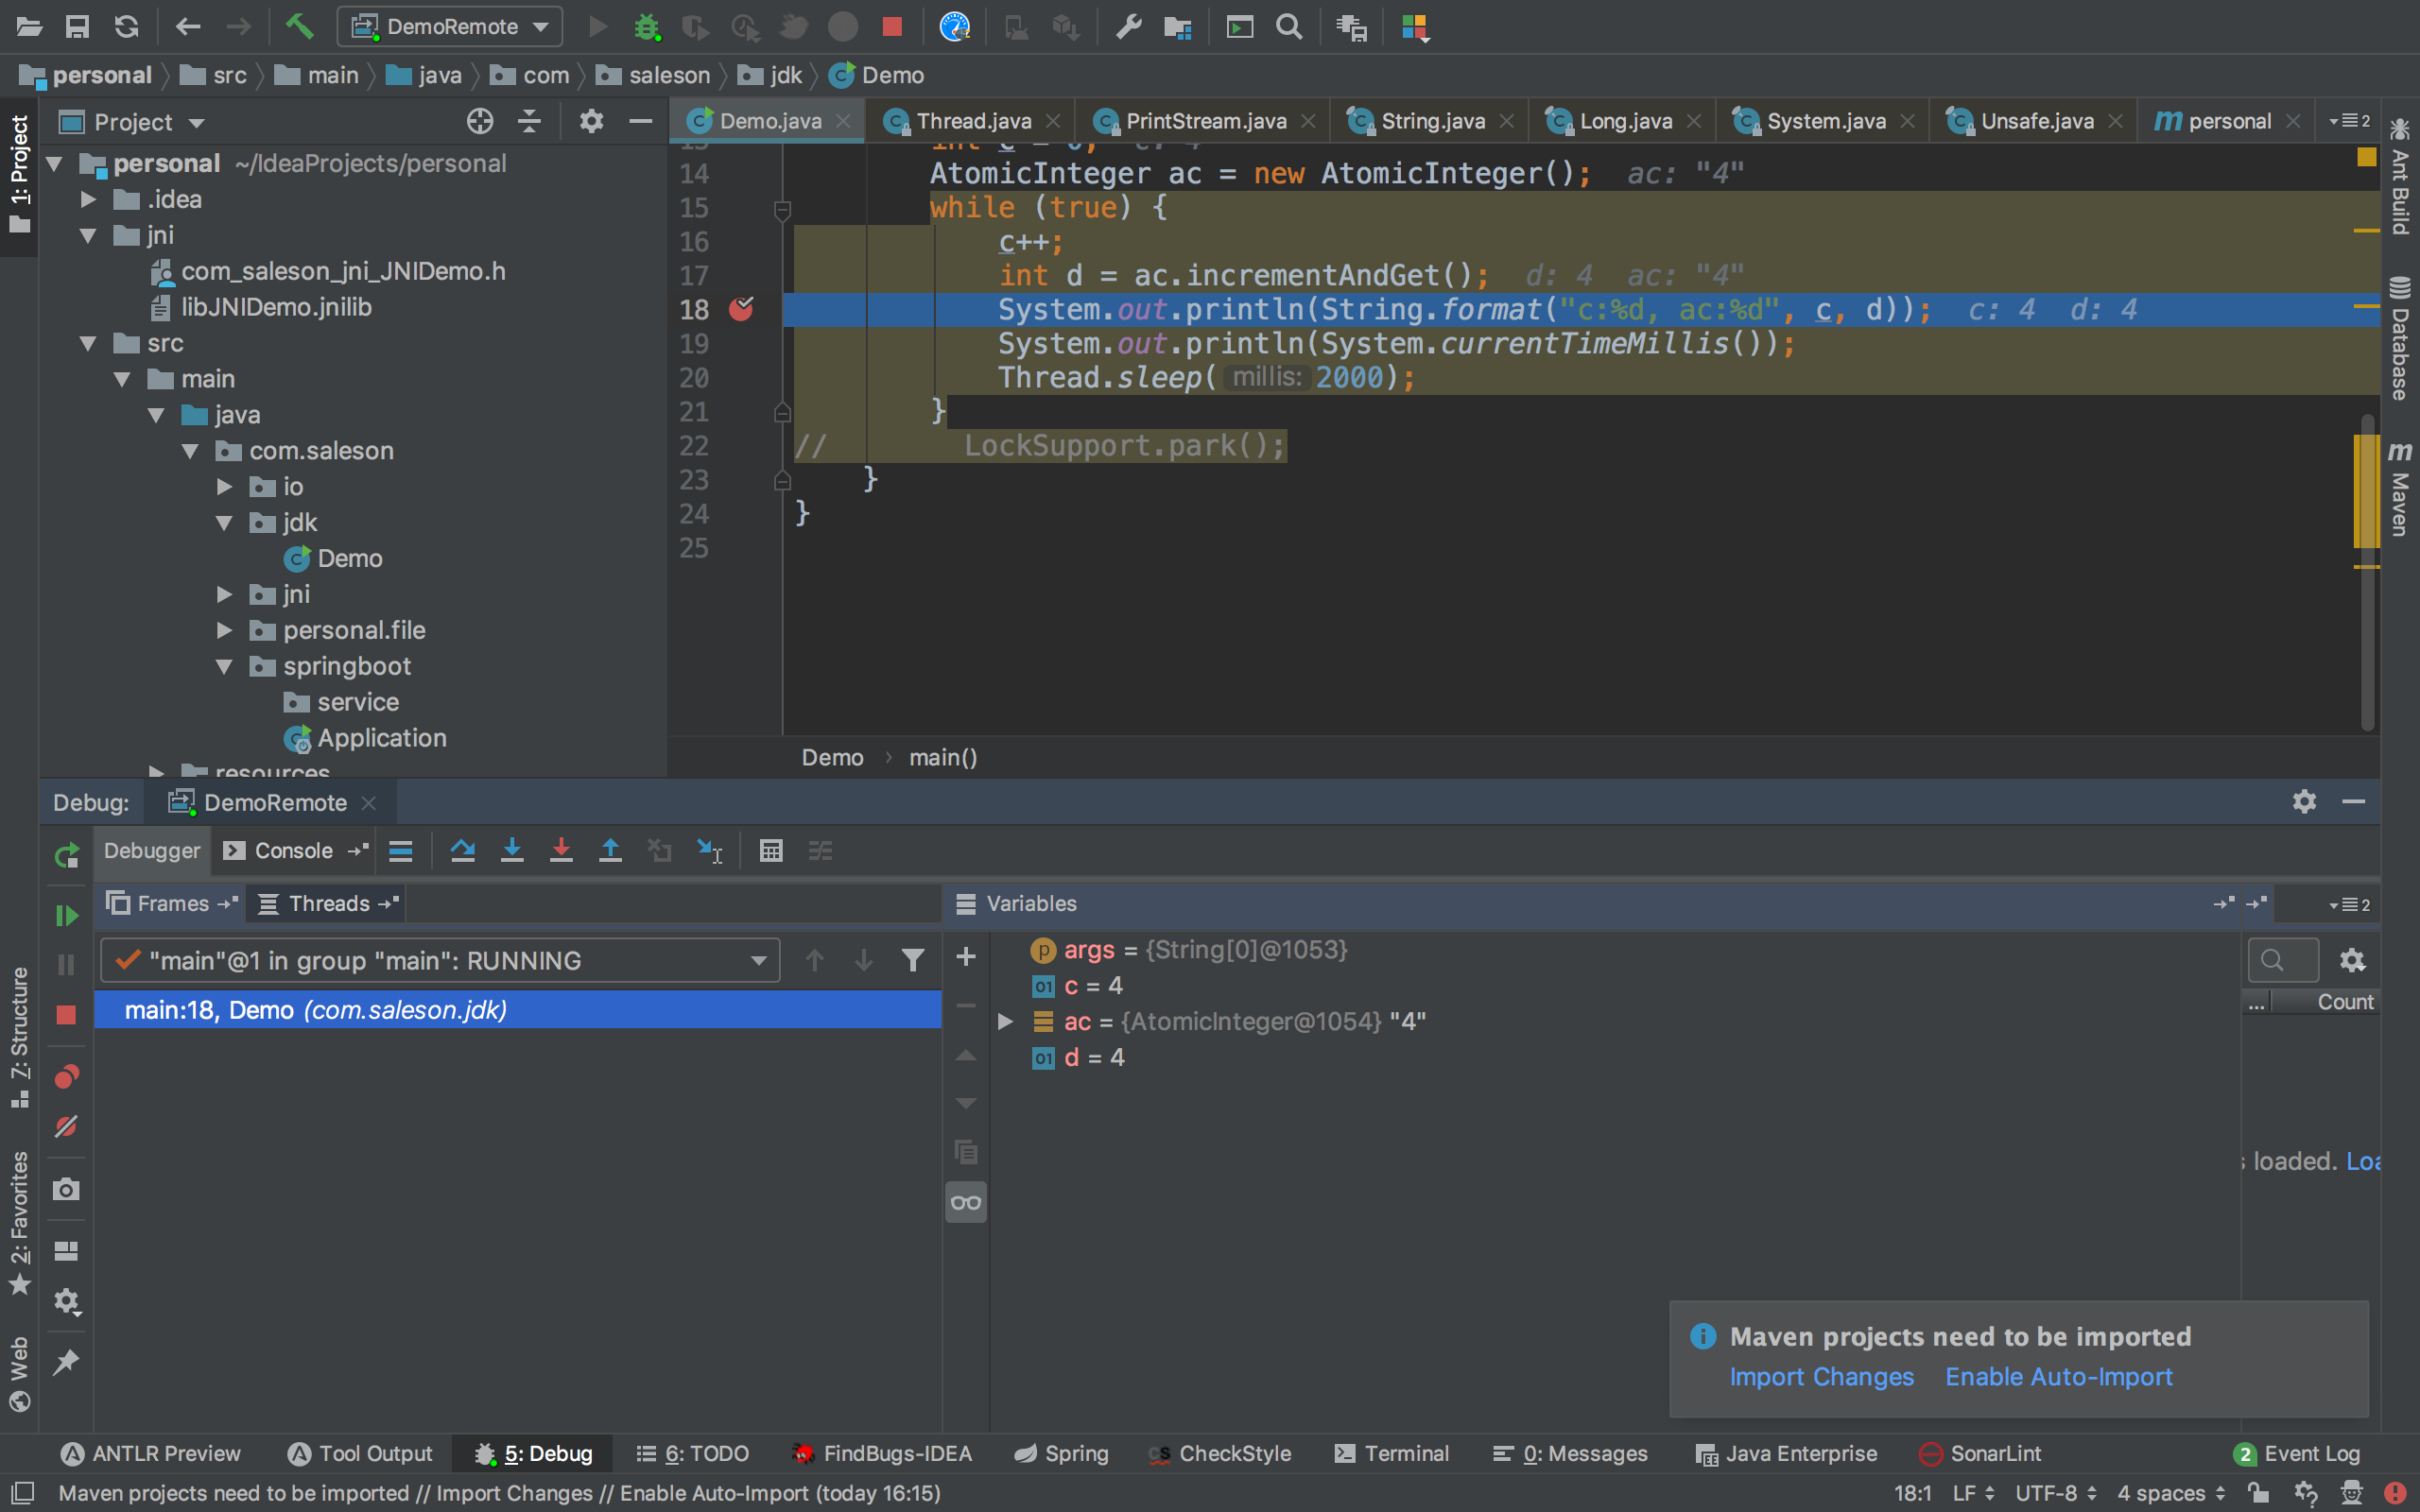The width and height of the screenshot is (2420, 1512).
Task: Click the Evaluate Expression calculator icon
Action: 770,850
